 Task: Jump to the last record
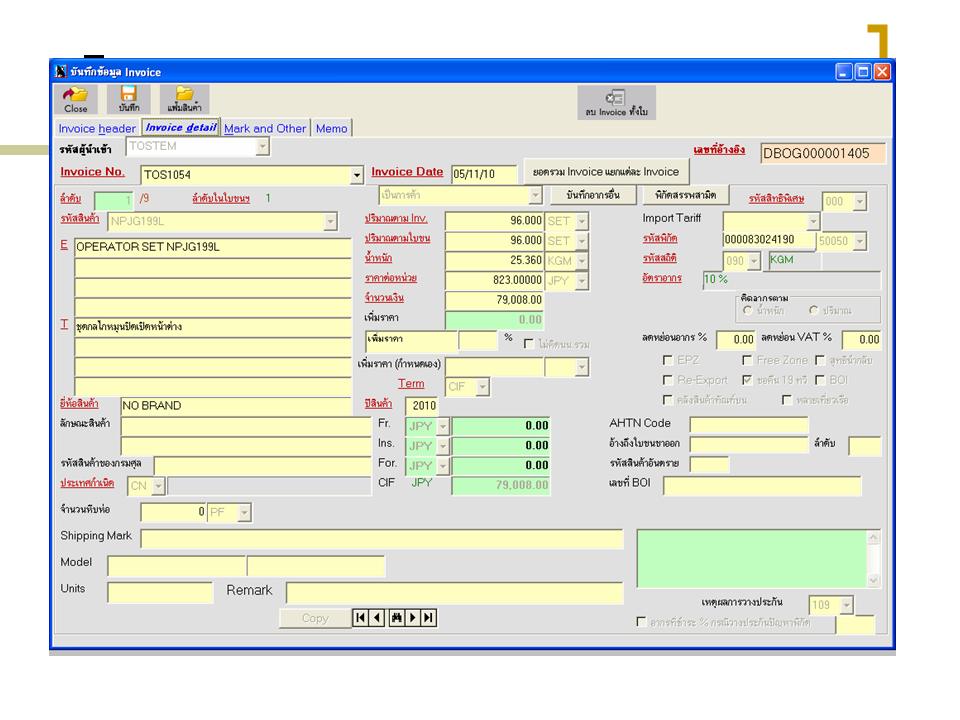tap(429, 618)
